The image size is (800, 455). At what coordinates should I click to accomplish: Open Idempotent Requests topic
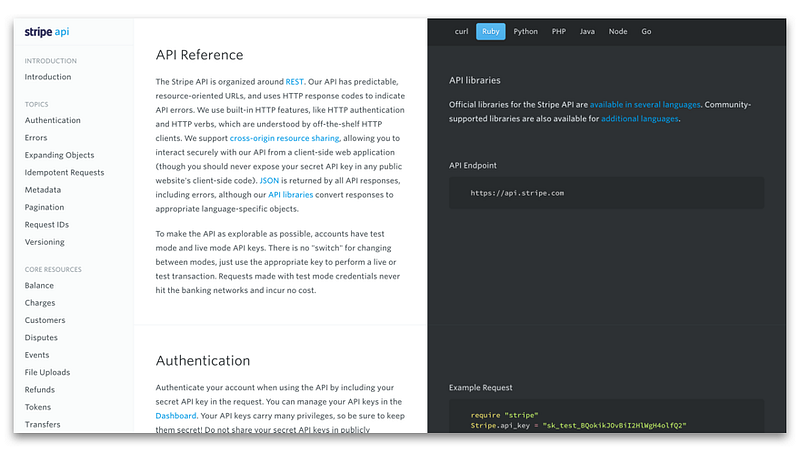click(64, 172)
